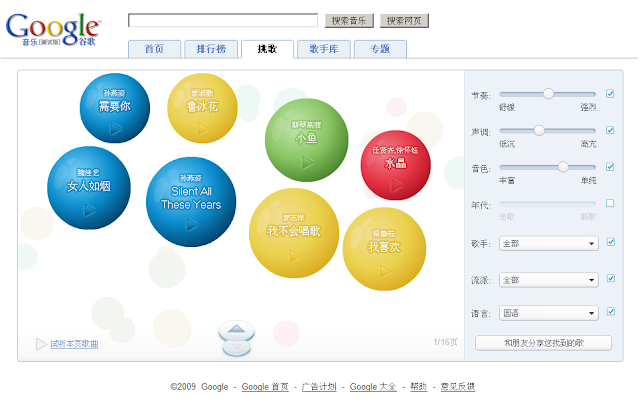Click the 搜索音乐 search button
This screenshot has width=640, height=403.
click(349, 21)
